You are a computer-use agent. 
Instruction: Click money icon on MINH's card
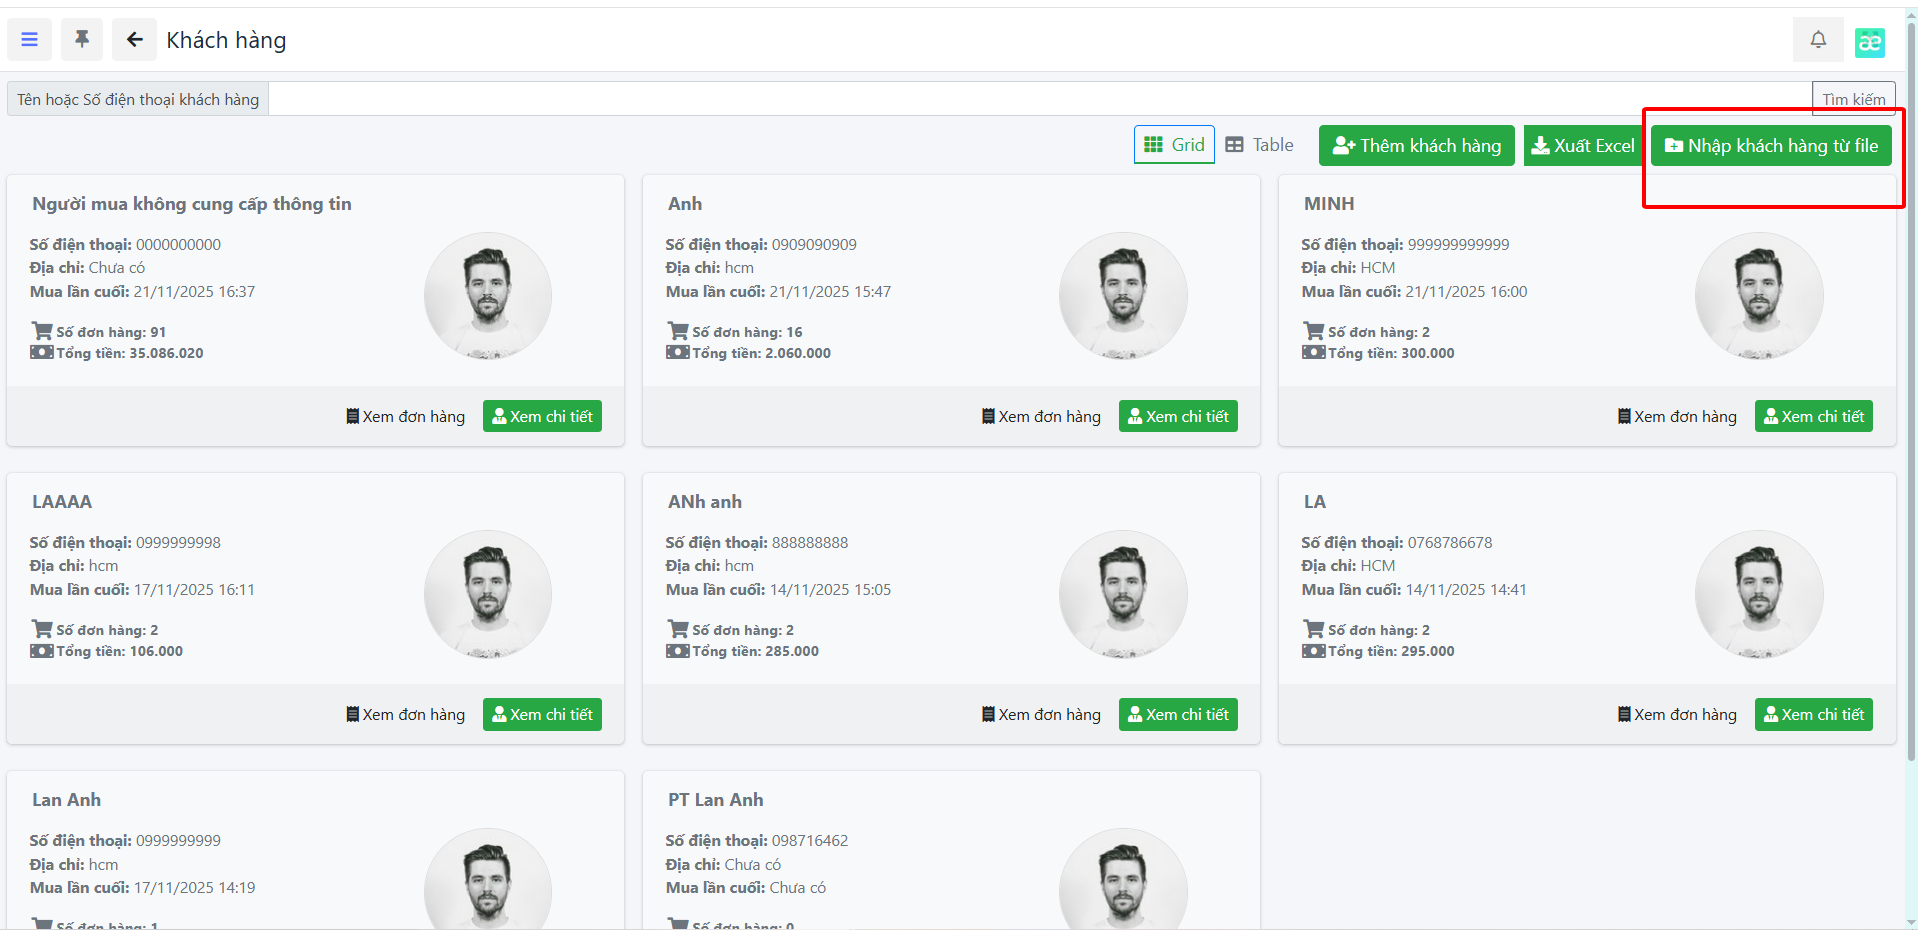1313,353
